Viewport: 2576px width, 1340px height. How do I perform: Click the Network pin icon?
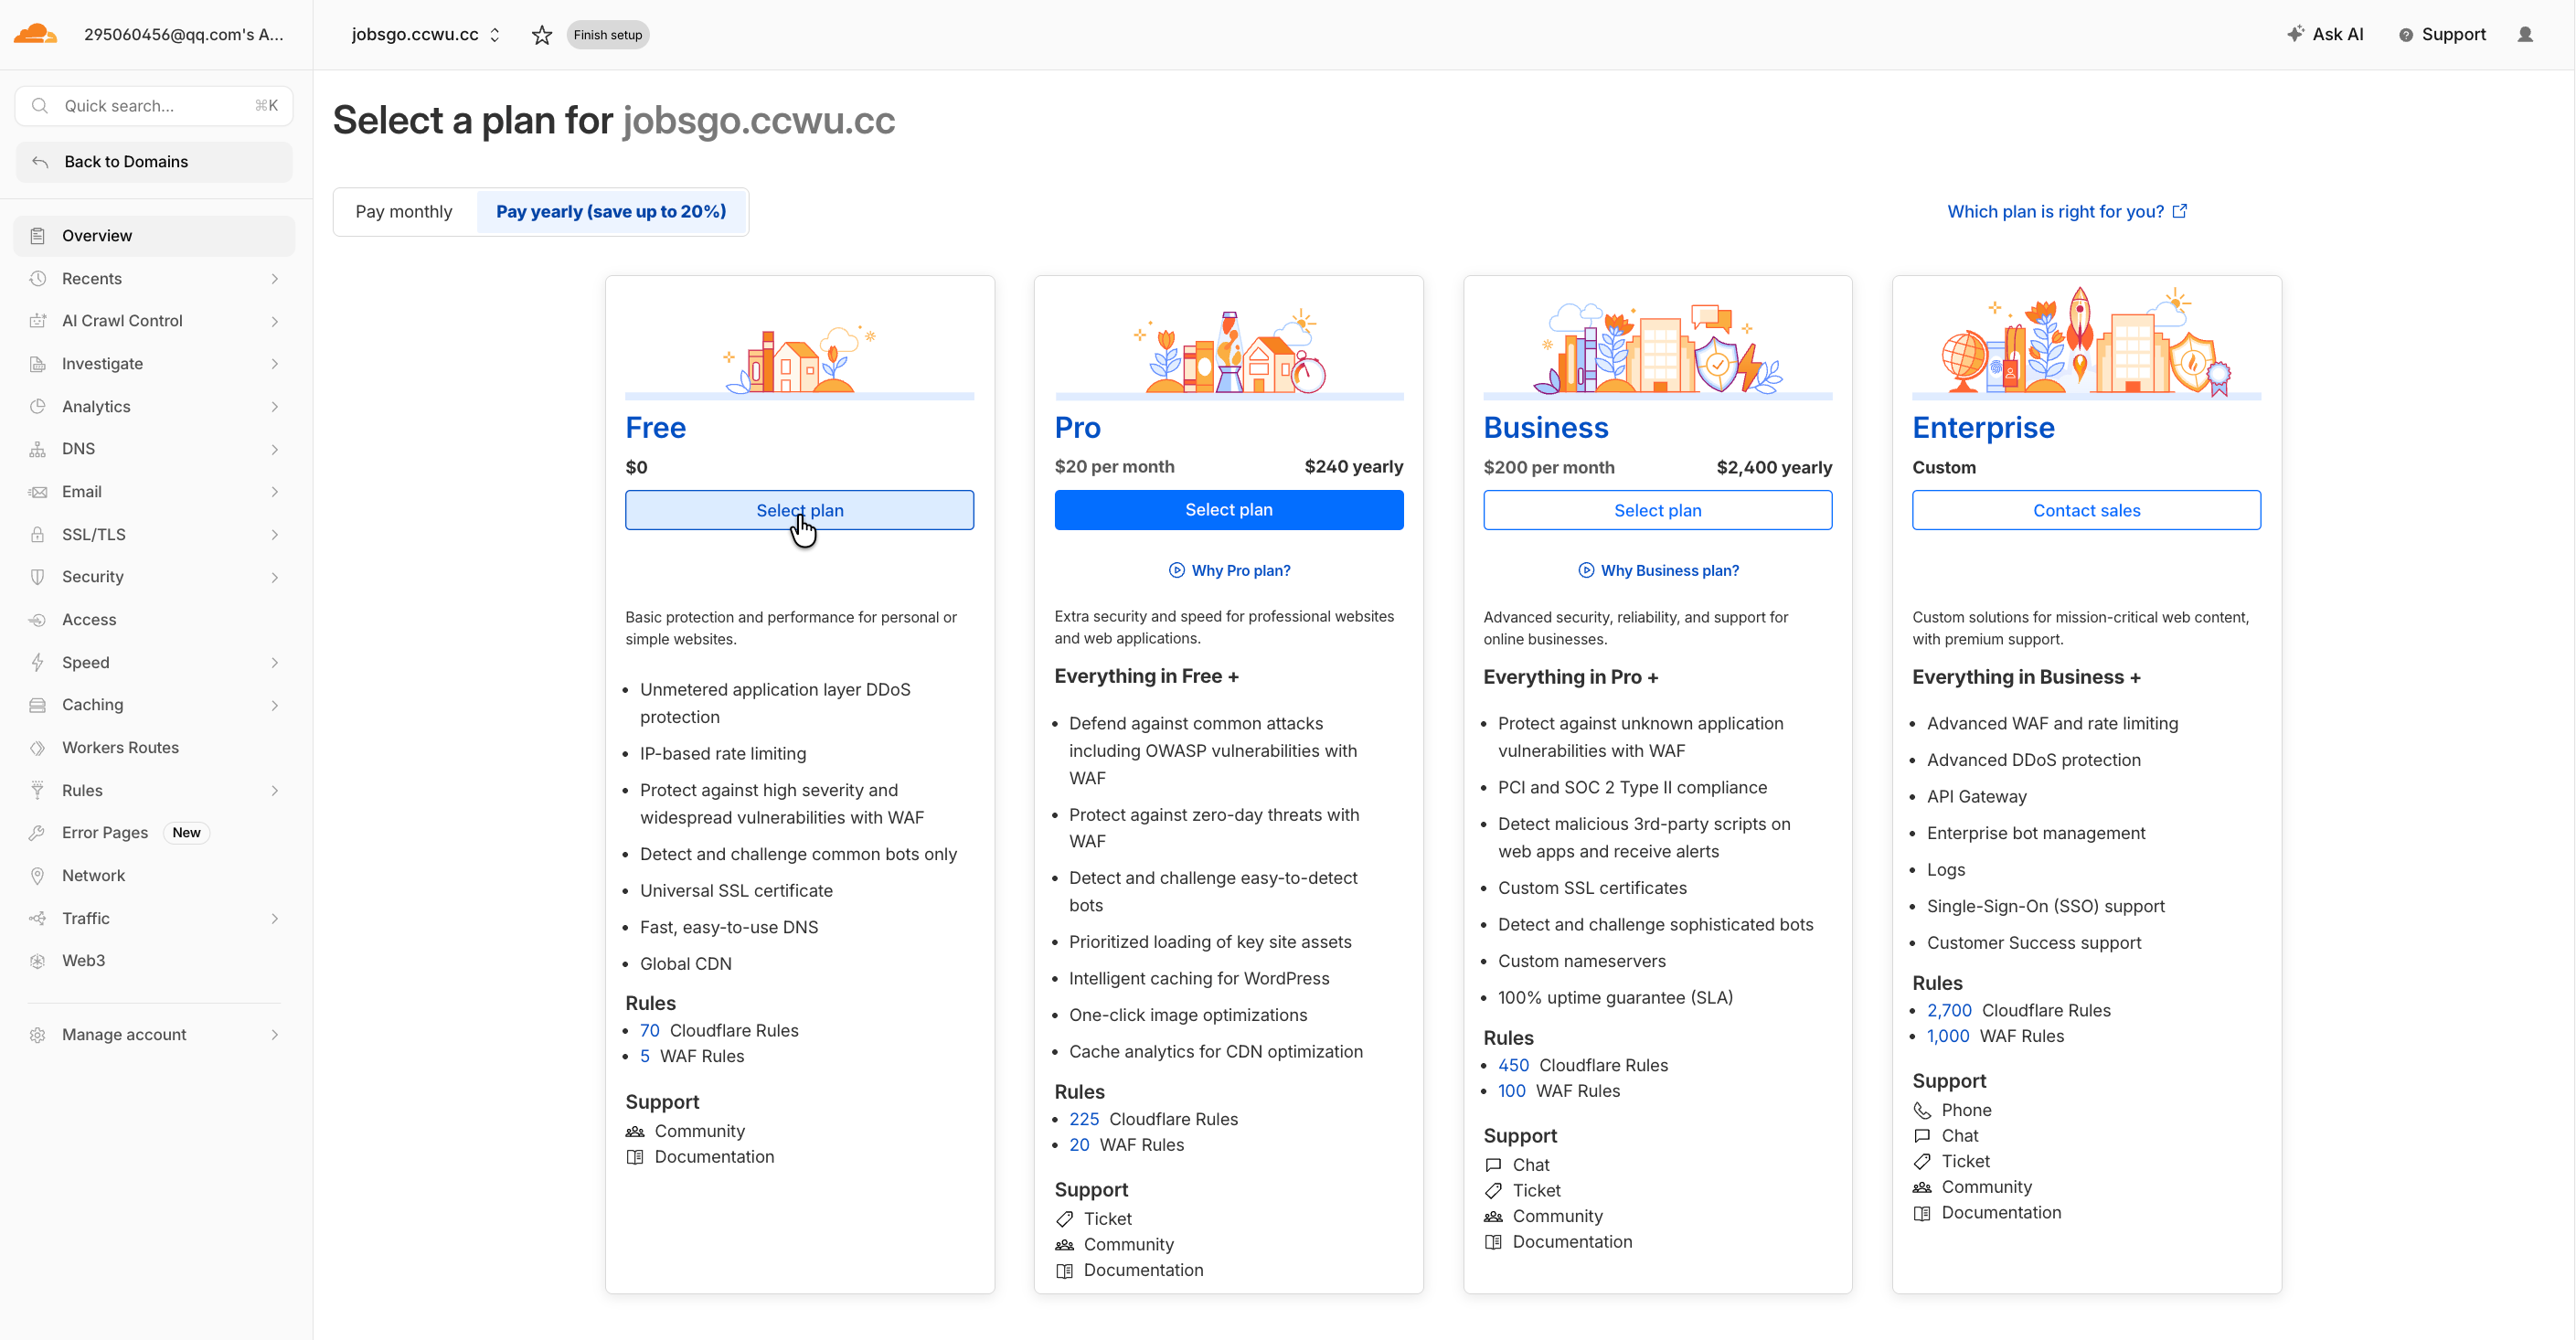[x=38, y=876]
